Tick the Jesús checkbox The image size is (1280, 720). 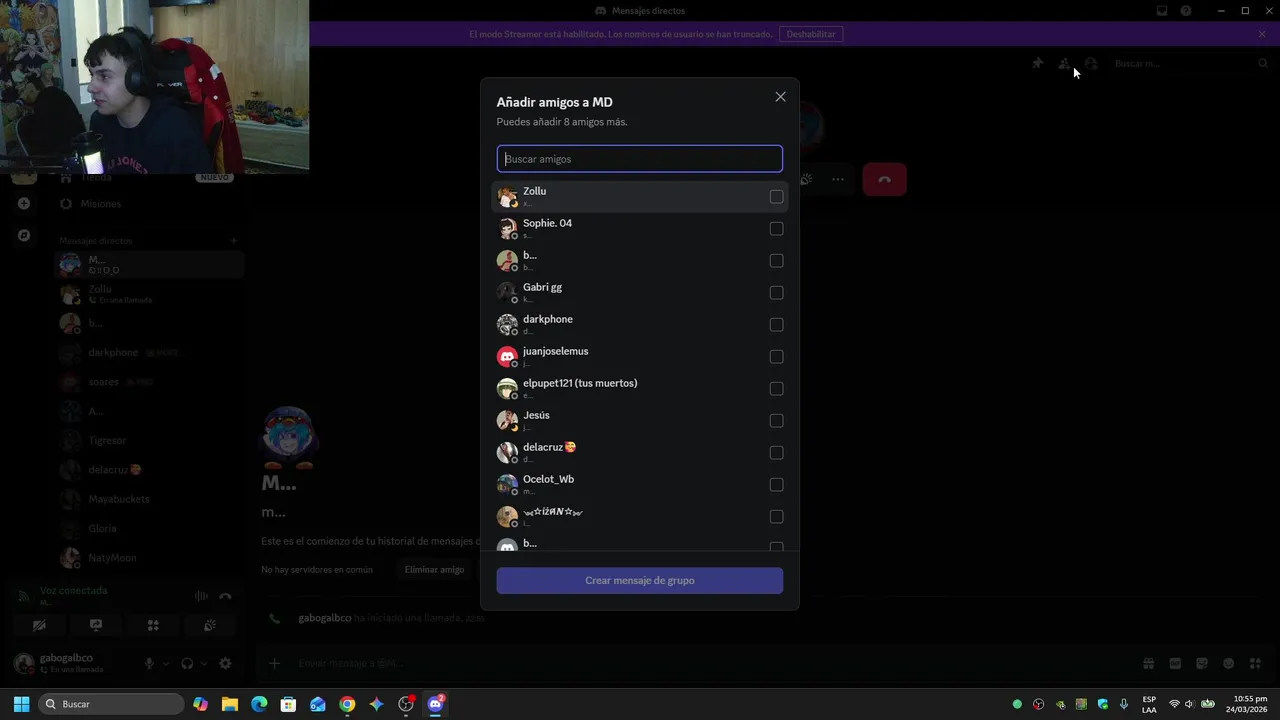[x=776, y=421]
